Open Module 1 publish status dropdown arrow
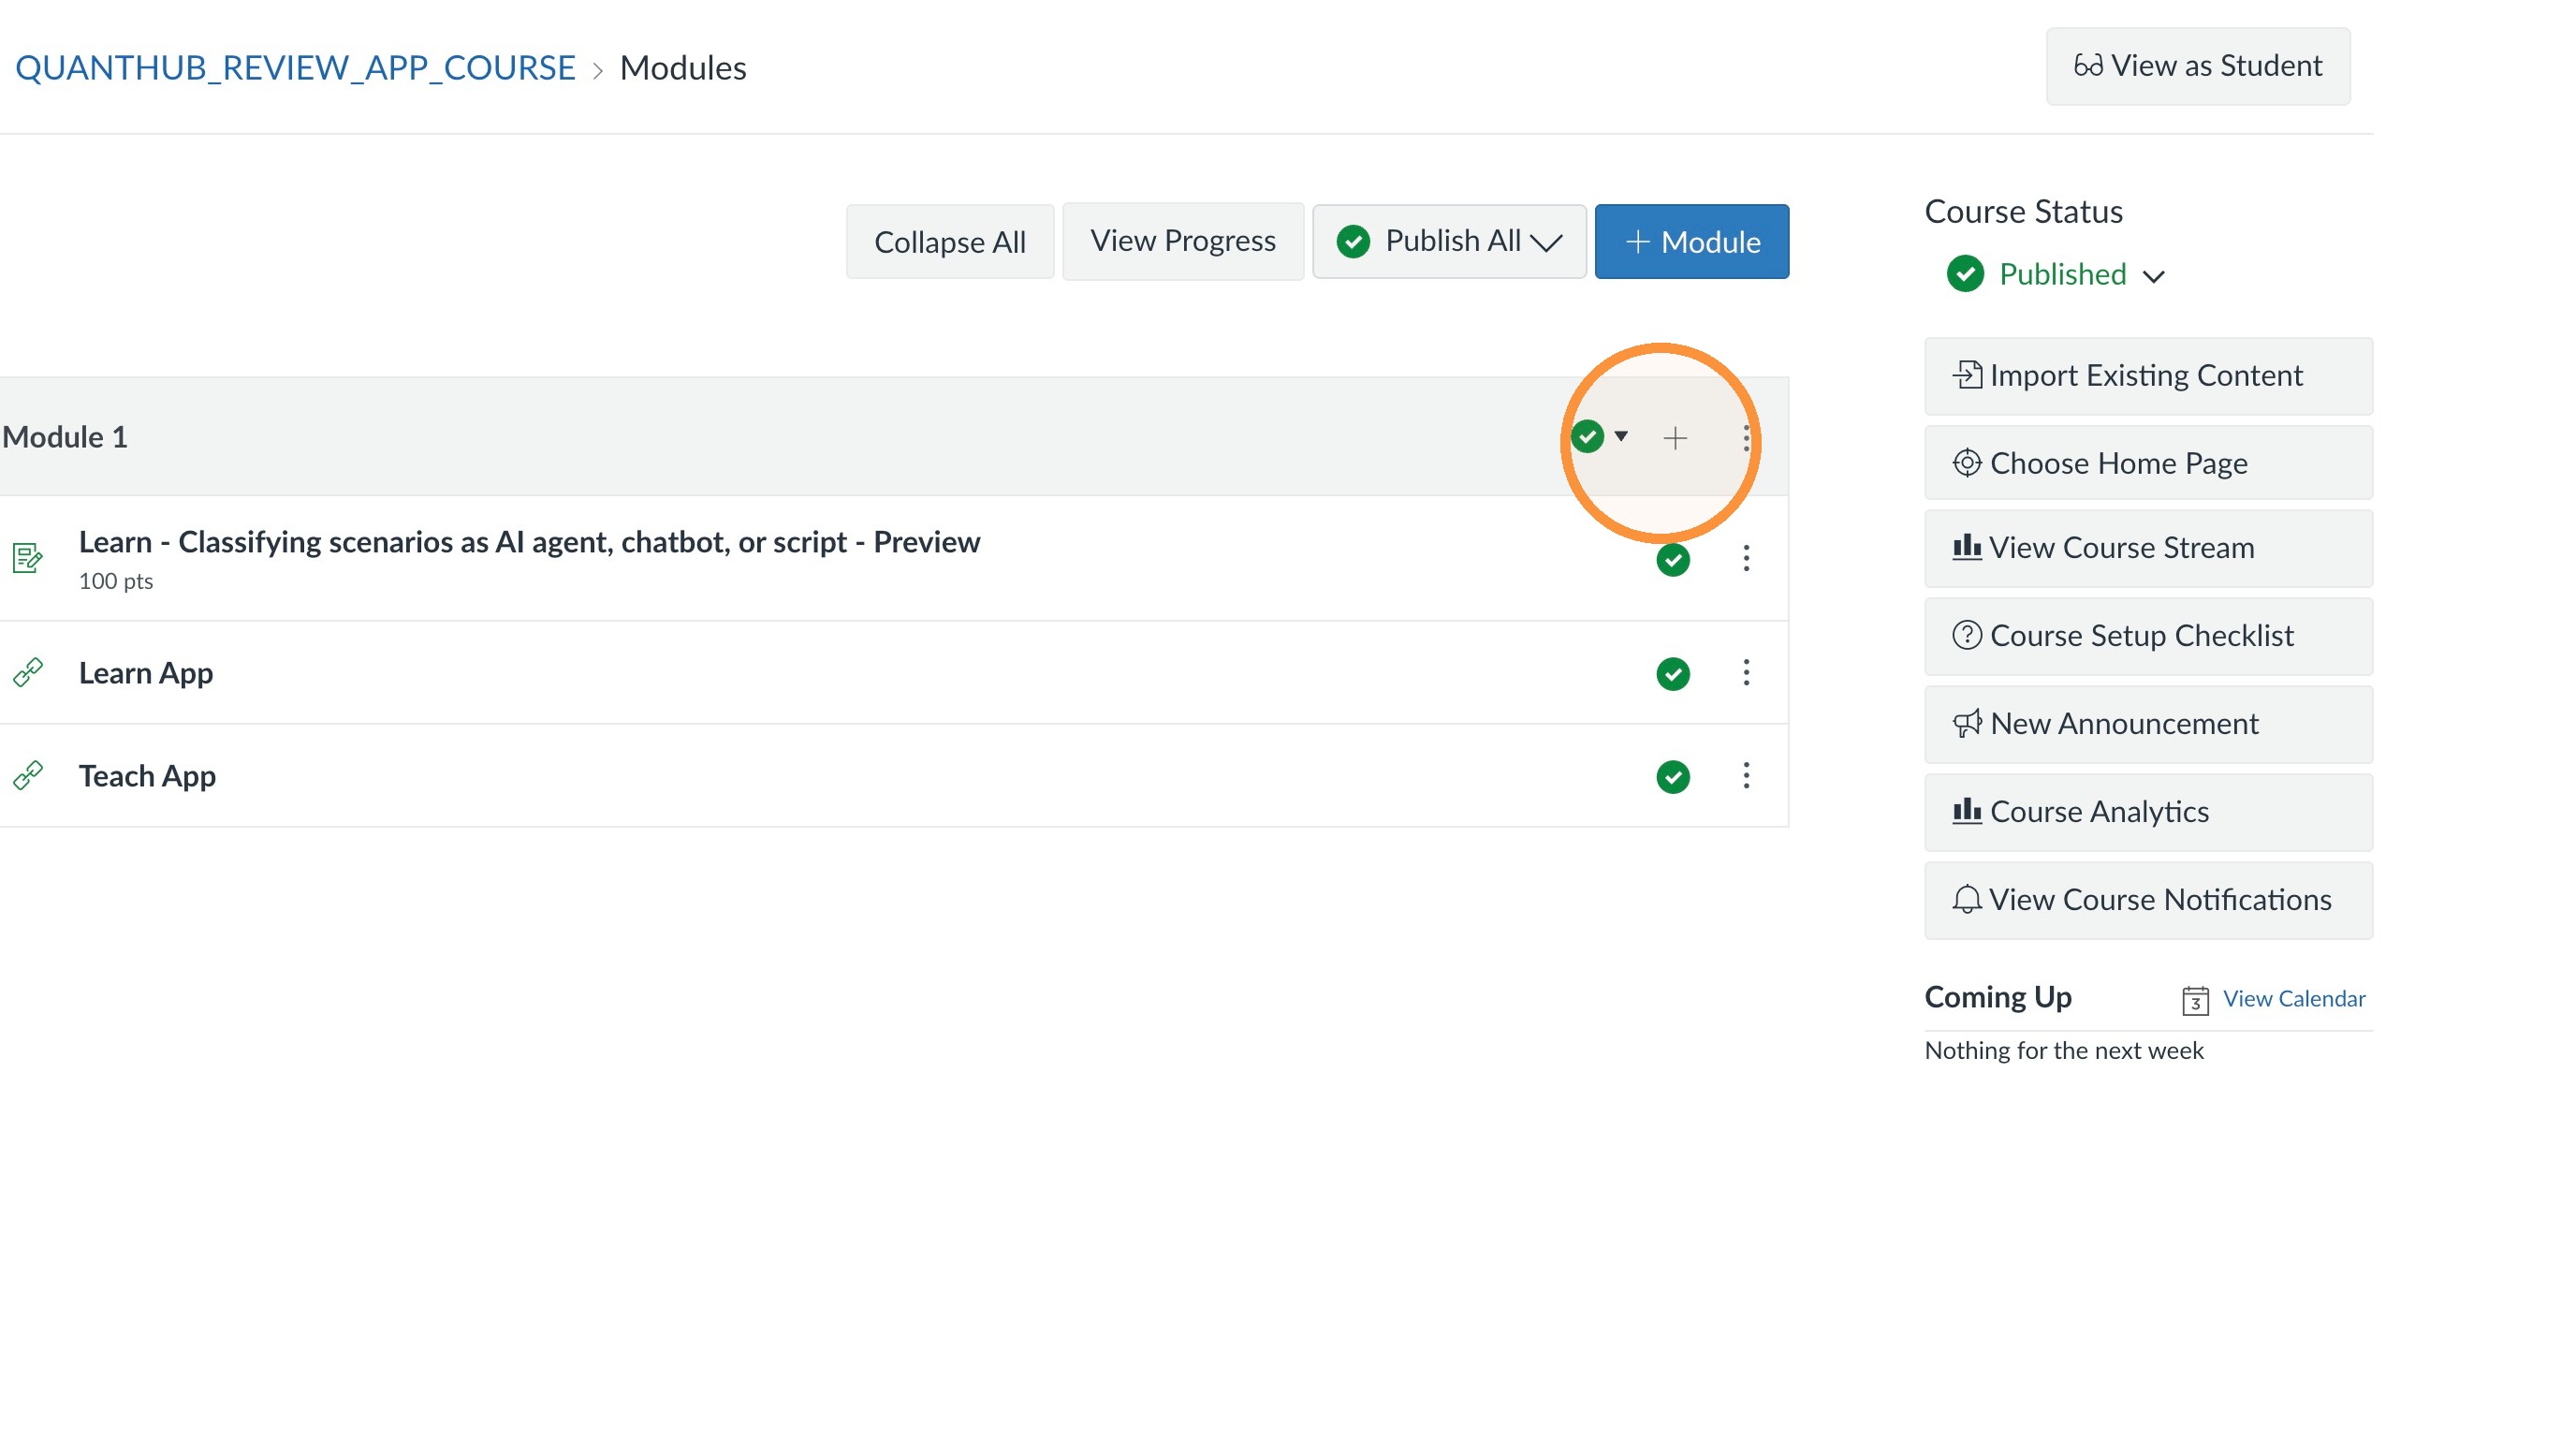This screenshot has width=2576, height=1440. coord(1621,436)
